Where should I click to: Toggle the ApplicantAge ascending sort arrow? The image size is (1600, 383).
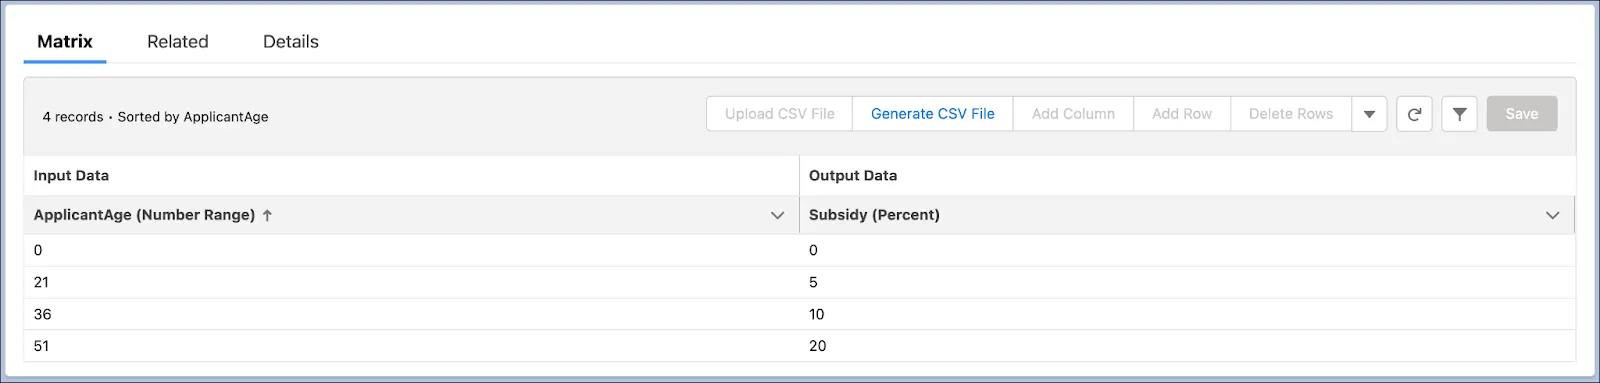tap(267, 215)
